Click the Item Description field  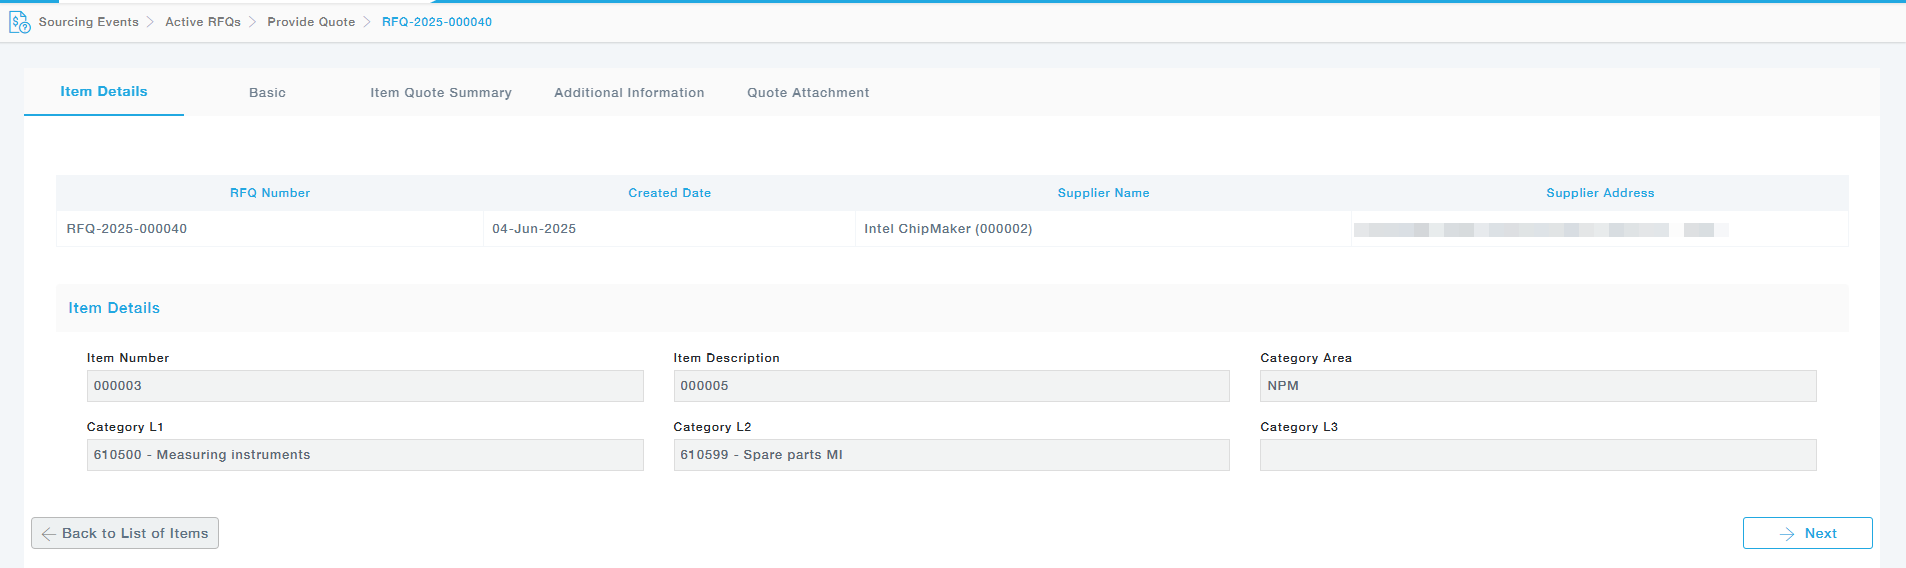tap(951, 386)
